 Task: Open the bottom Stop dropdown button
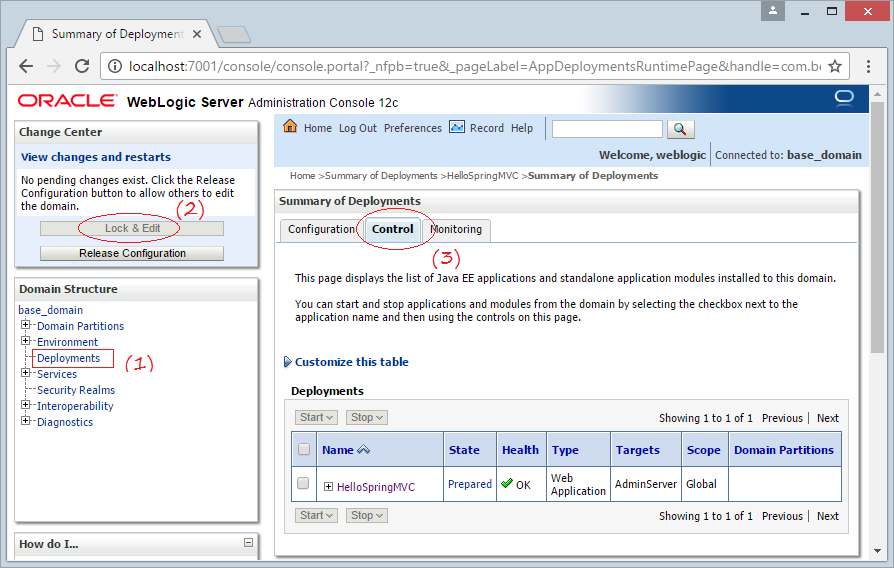pos(367,516)
